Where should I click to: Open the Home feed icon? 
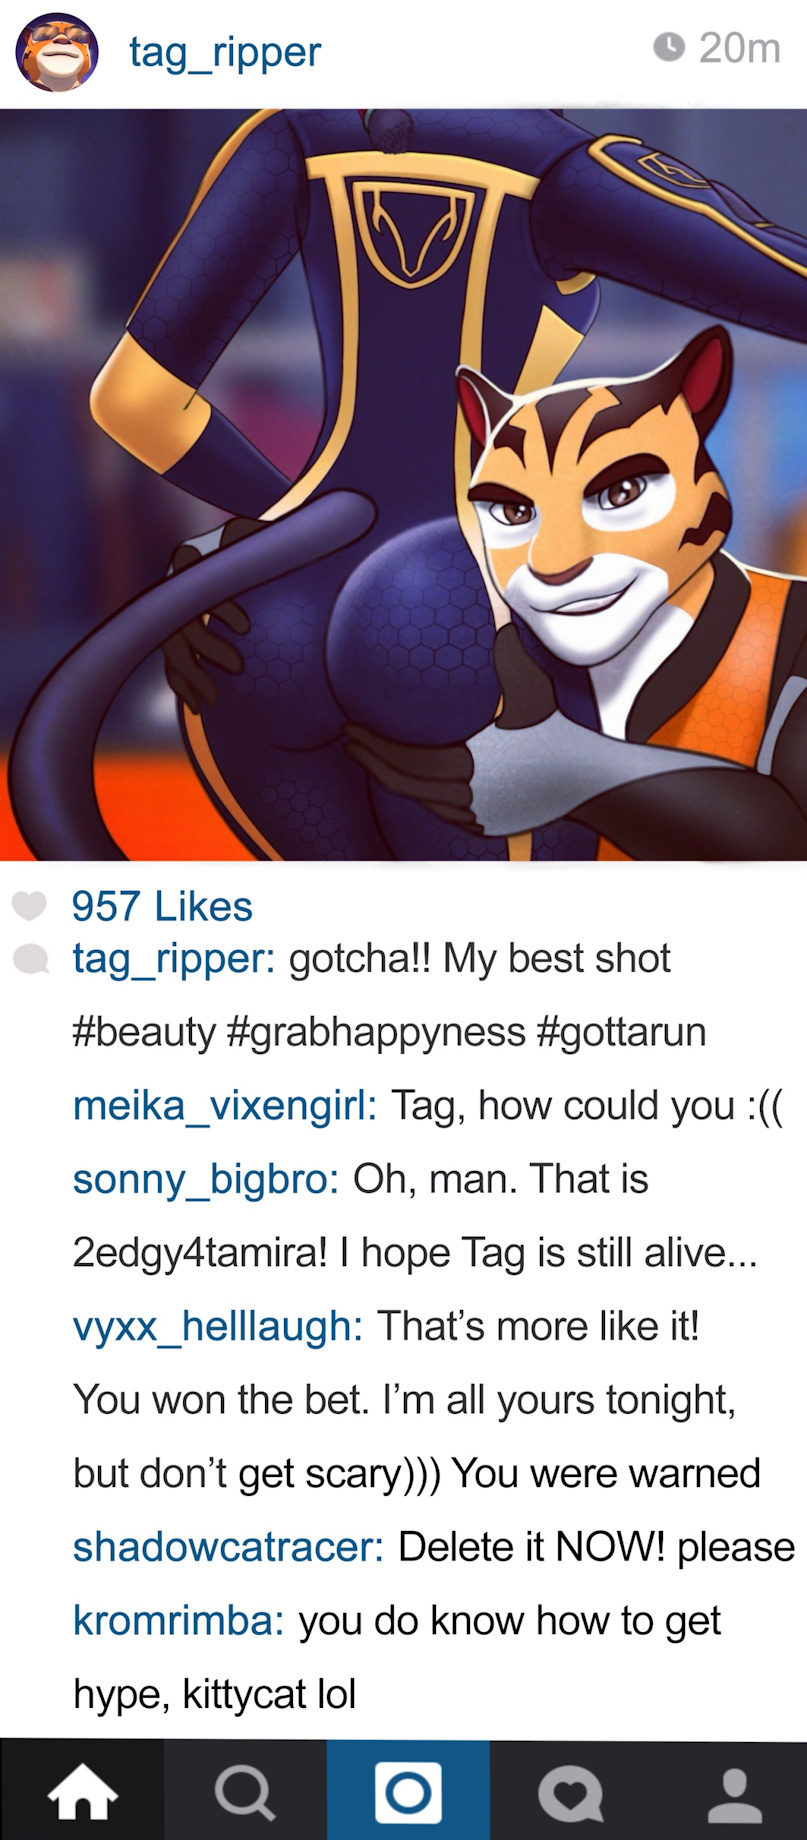(82, 1792)
